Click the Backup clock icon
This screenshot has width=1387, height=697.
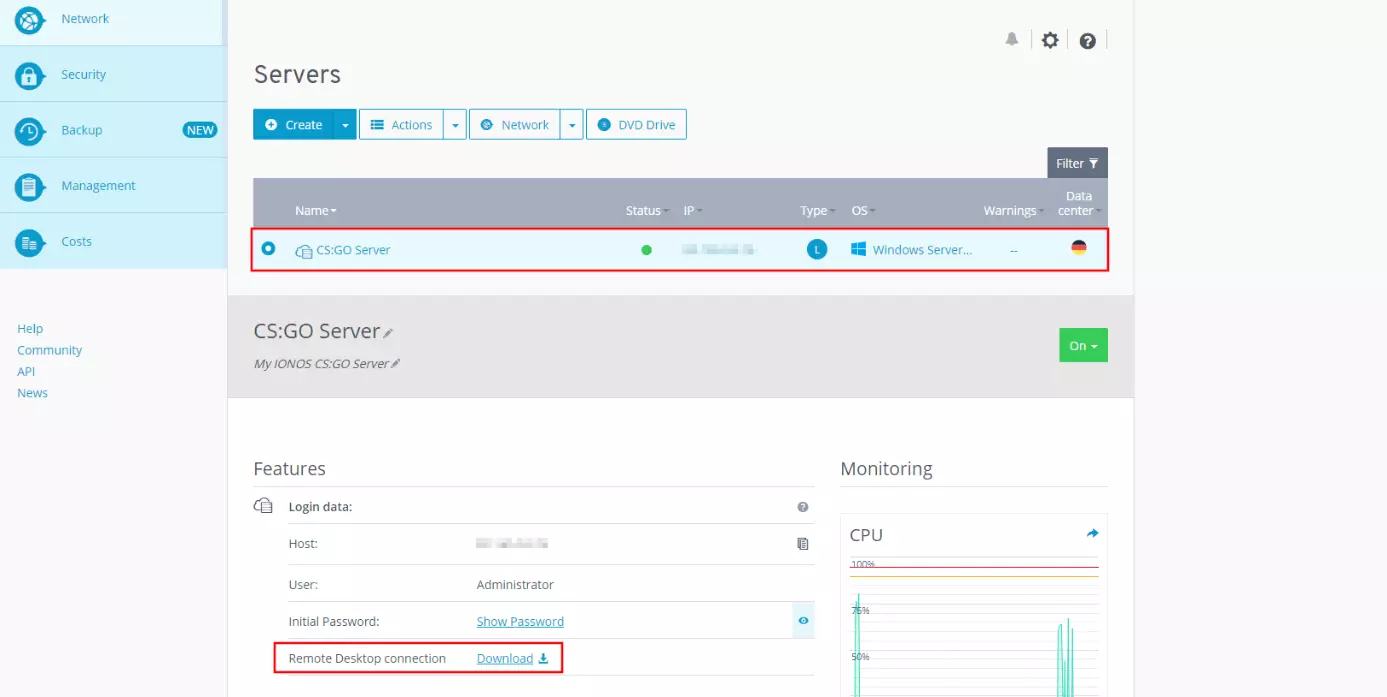[29, 131]
